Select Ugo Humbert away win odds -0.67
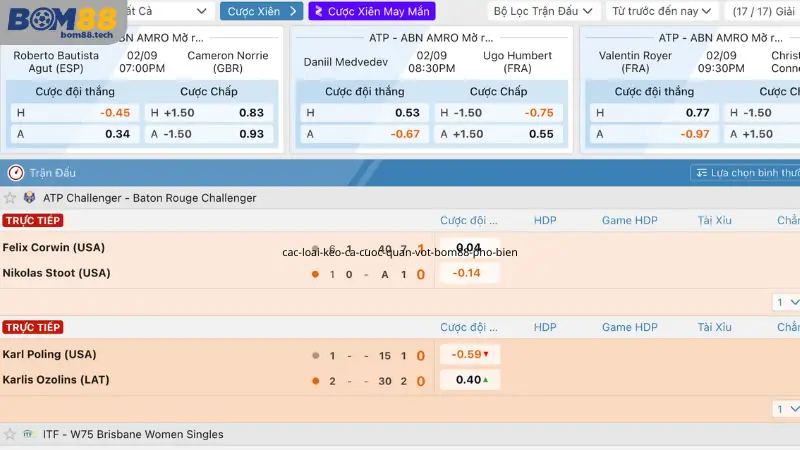The height and width of the screenshot is (450, 800). (x=365, y=134)
